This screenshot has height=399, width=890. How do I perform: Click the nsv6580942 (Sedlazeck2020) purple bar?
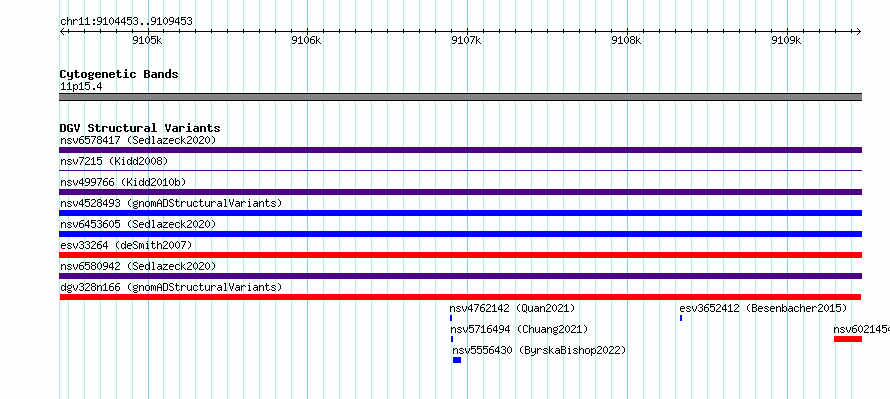pos(460,276)
